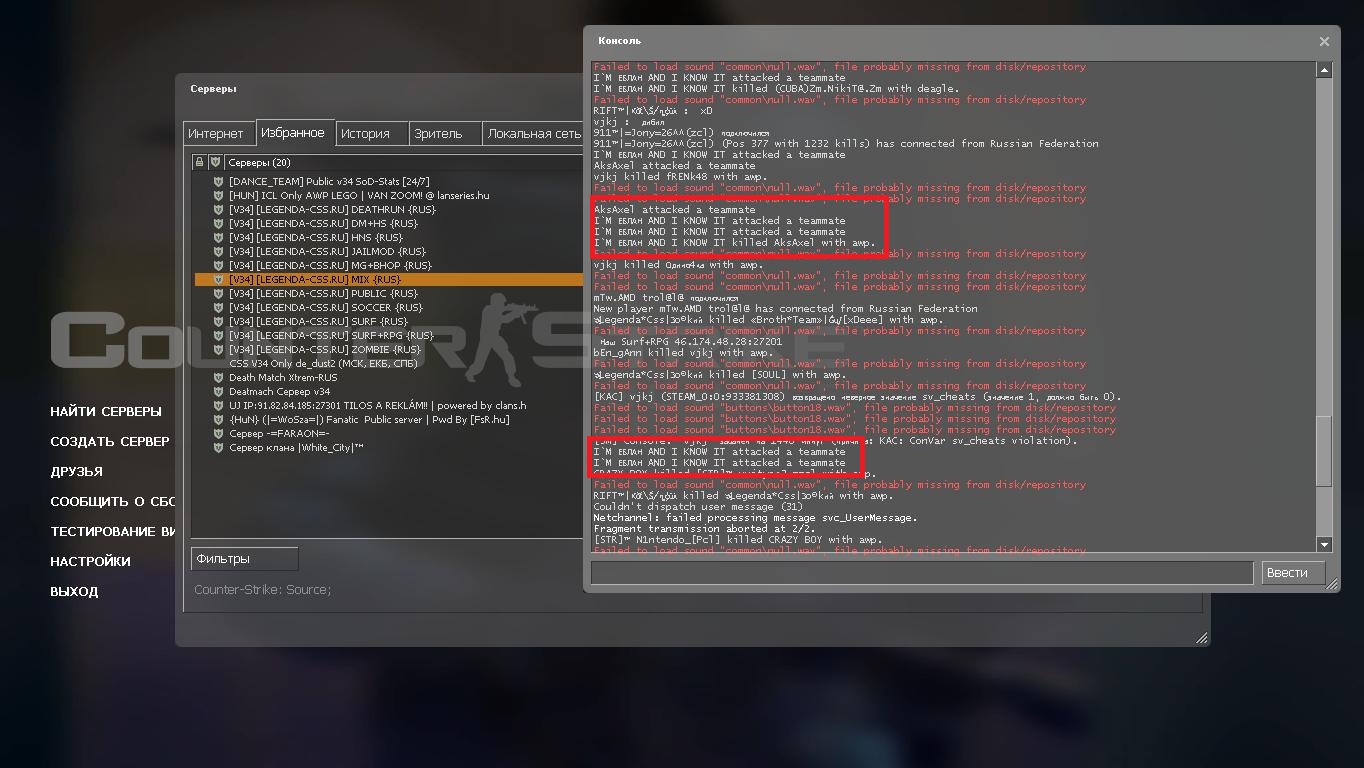The height and width of the screenshot is (768, 1364).
Task: Click the VAC shield column header icon
Action: coord(215,162)
